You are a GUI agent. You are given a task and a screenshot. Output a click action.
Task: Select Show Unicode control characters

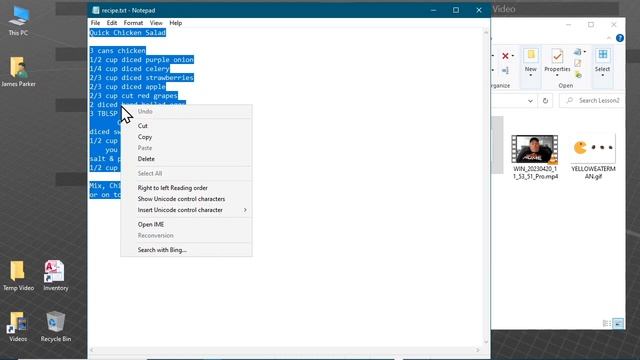pos(186,199)
